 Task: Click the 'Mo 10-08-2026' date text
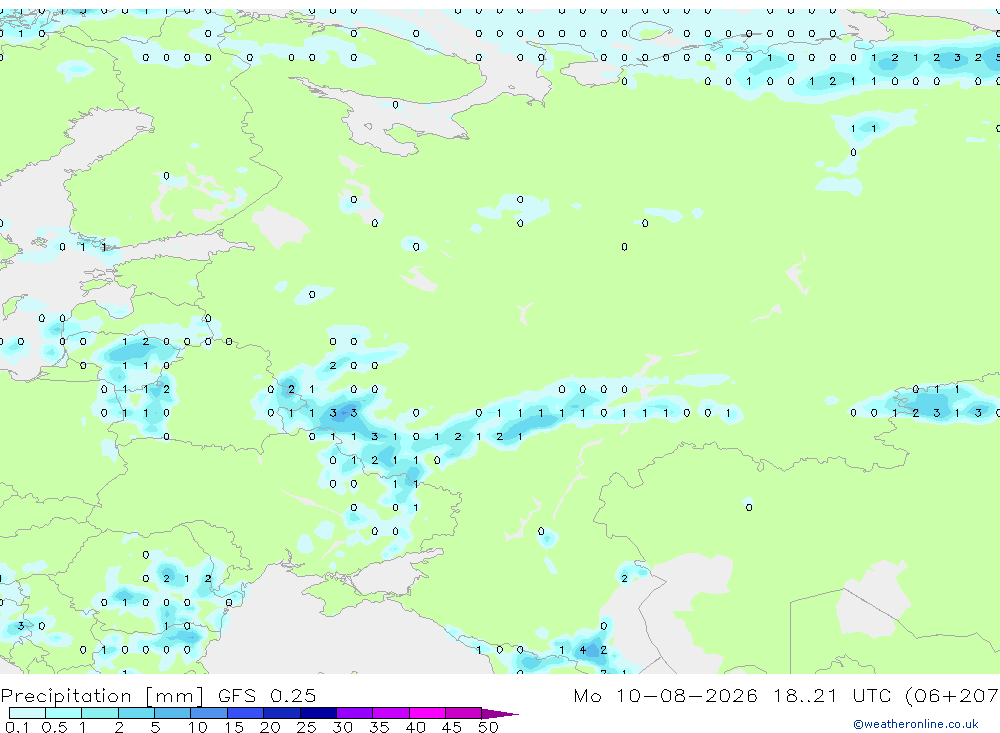tap(665, 695)
